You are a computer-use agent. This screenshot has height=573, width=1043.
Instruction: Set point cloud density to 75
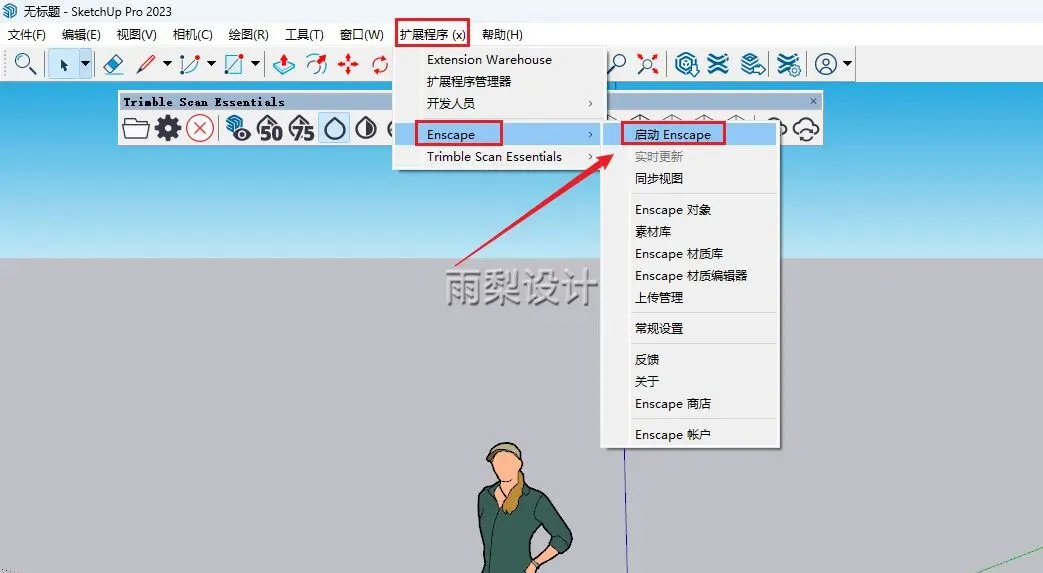coord(301,128)
